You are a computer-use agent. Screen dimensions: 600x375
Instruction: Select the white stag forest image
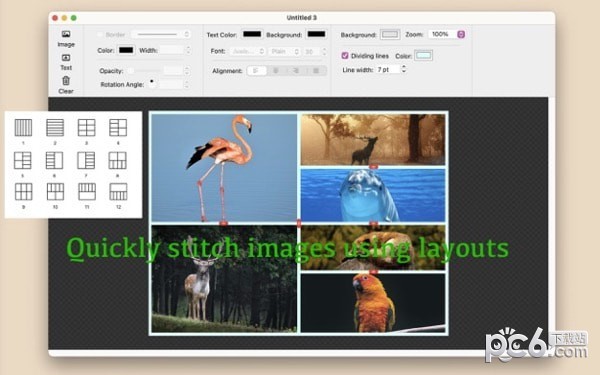(x=224, y=278)
